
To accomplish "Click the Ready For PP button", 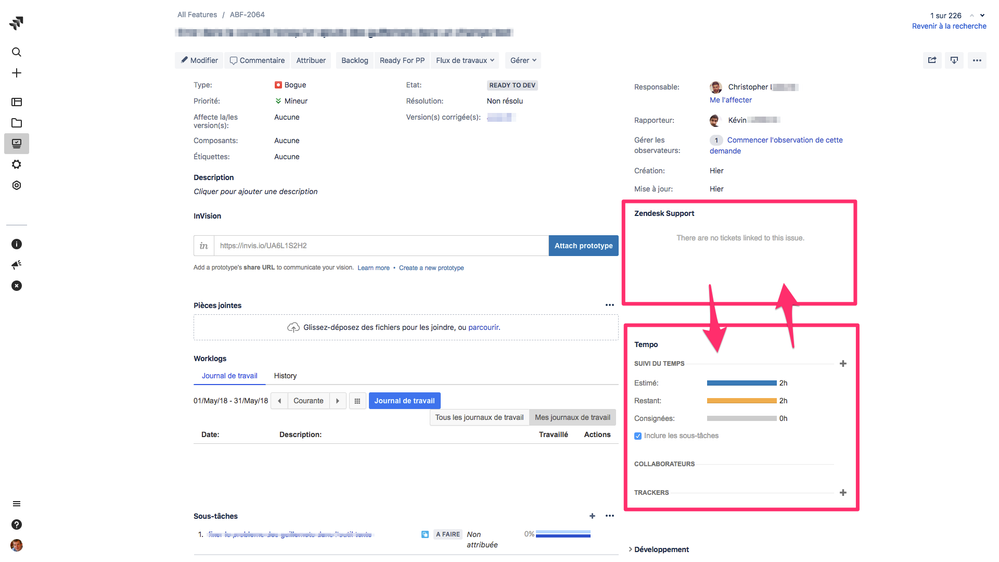I will (402, 60).
